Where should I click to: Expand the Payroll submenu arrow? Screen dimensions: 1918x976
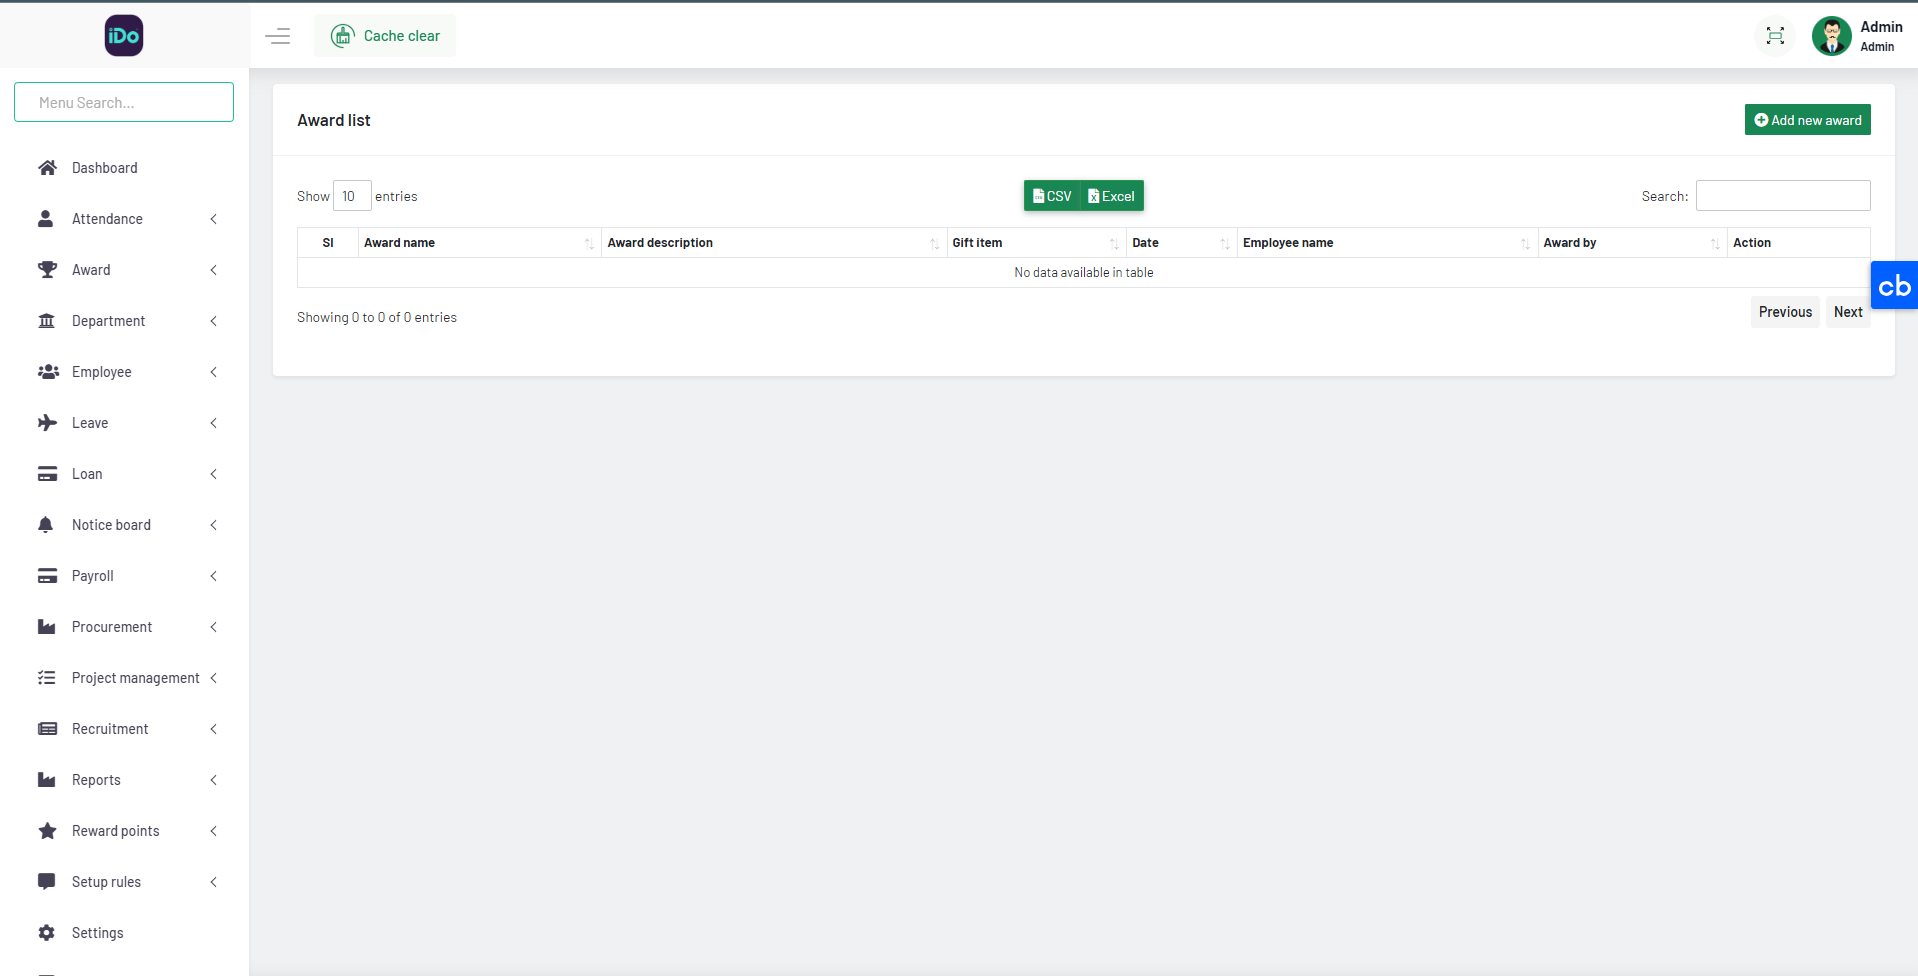pyautogui.click(x=213, y=576)
